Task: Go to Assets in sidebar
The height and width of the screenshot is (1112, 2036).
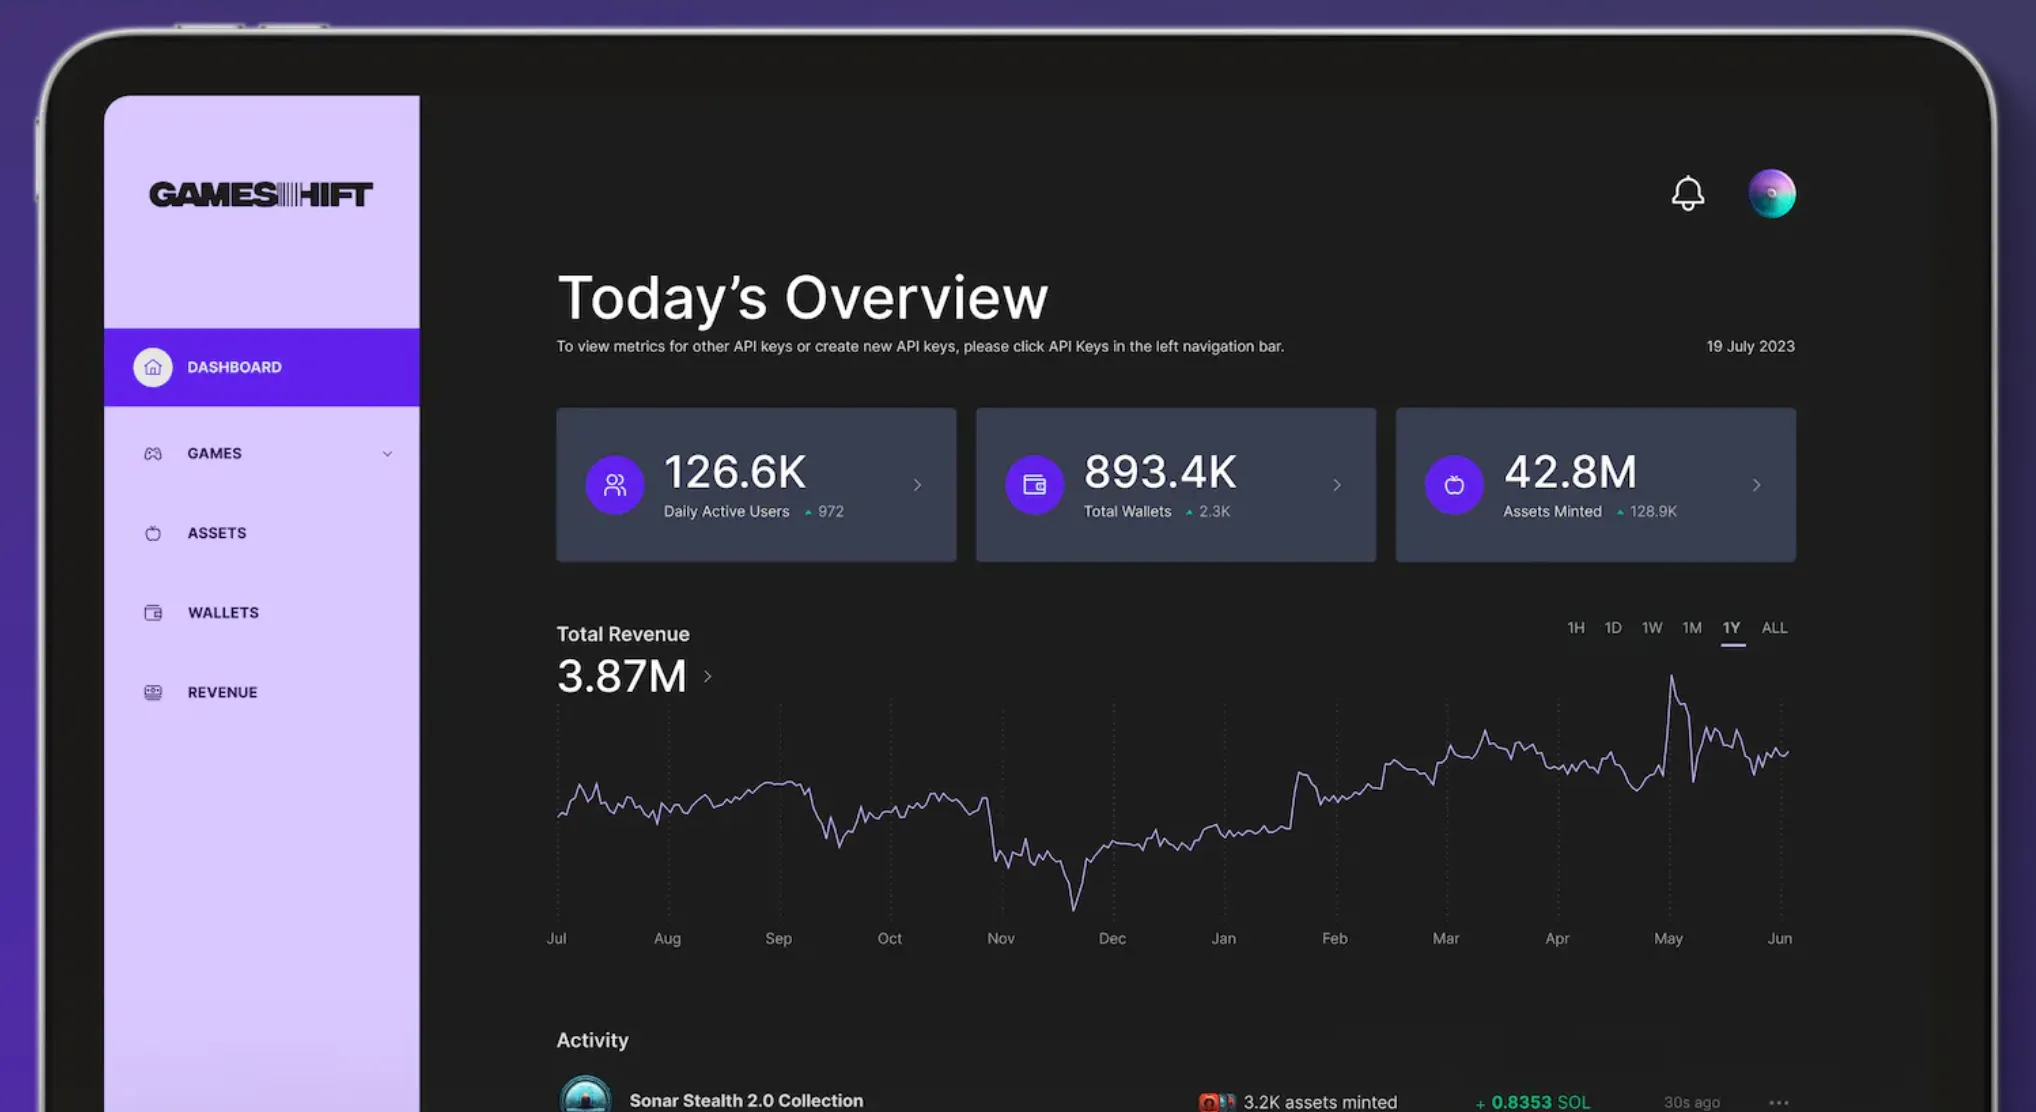Action: (x=216, y=533)
